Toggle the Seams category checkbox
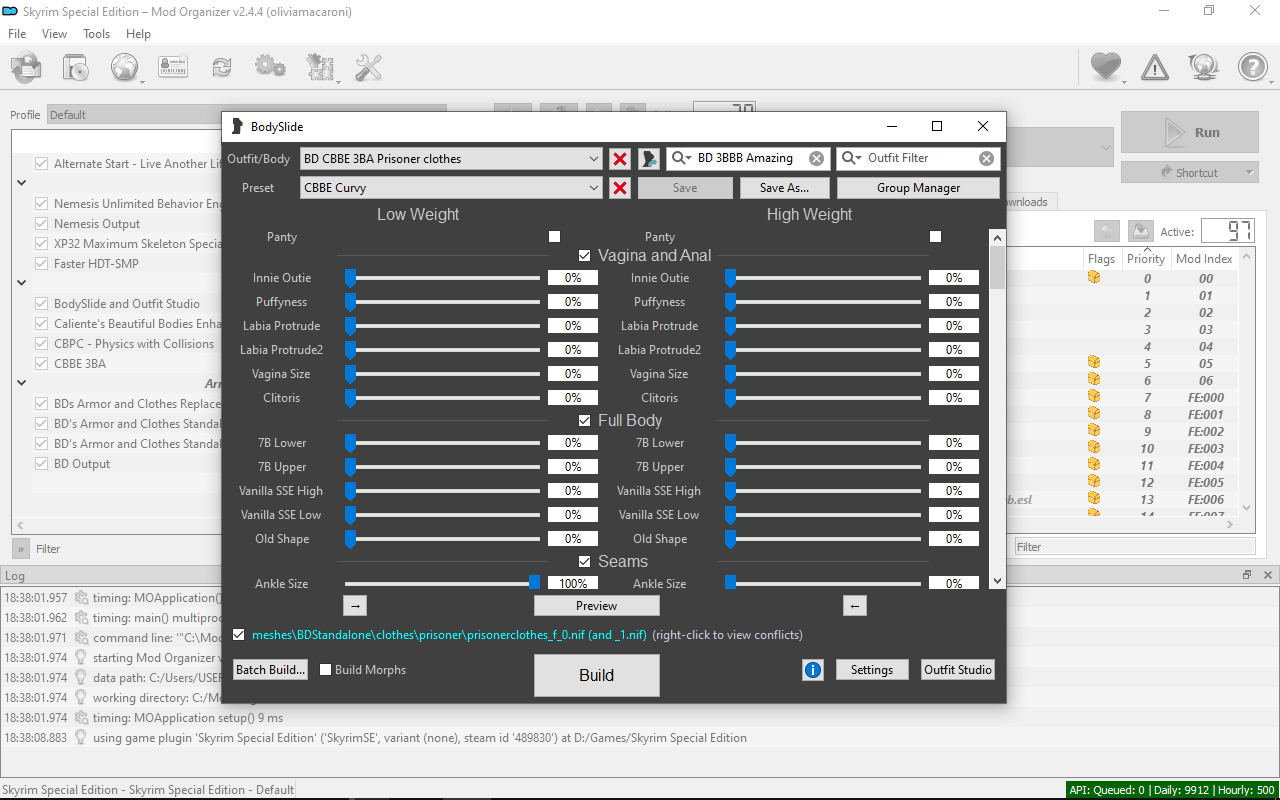 tap(585, 562)
